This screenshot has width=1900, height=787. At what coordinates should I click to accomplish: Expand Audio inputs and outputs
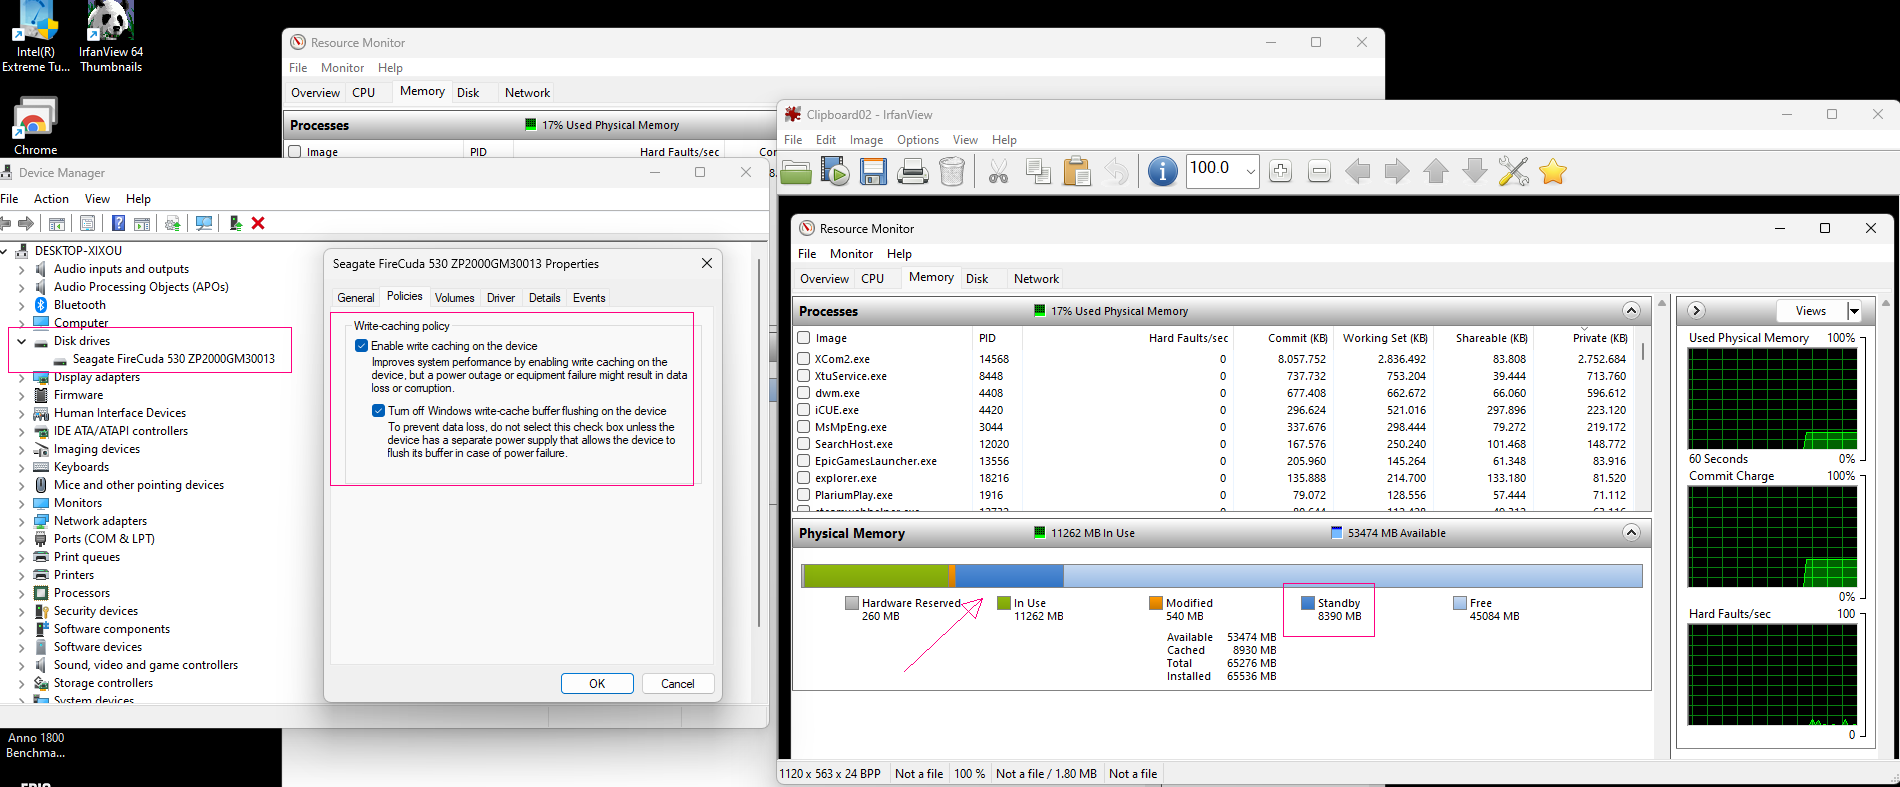22,269
